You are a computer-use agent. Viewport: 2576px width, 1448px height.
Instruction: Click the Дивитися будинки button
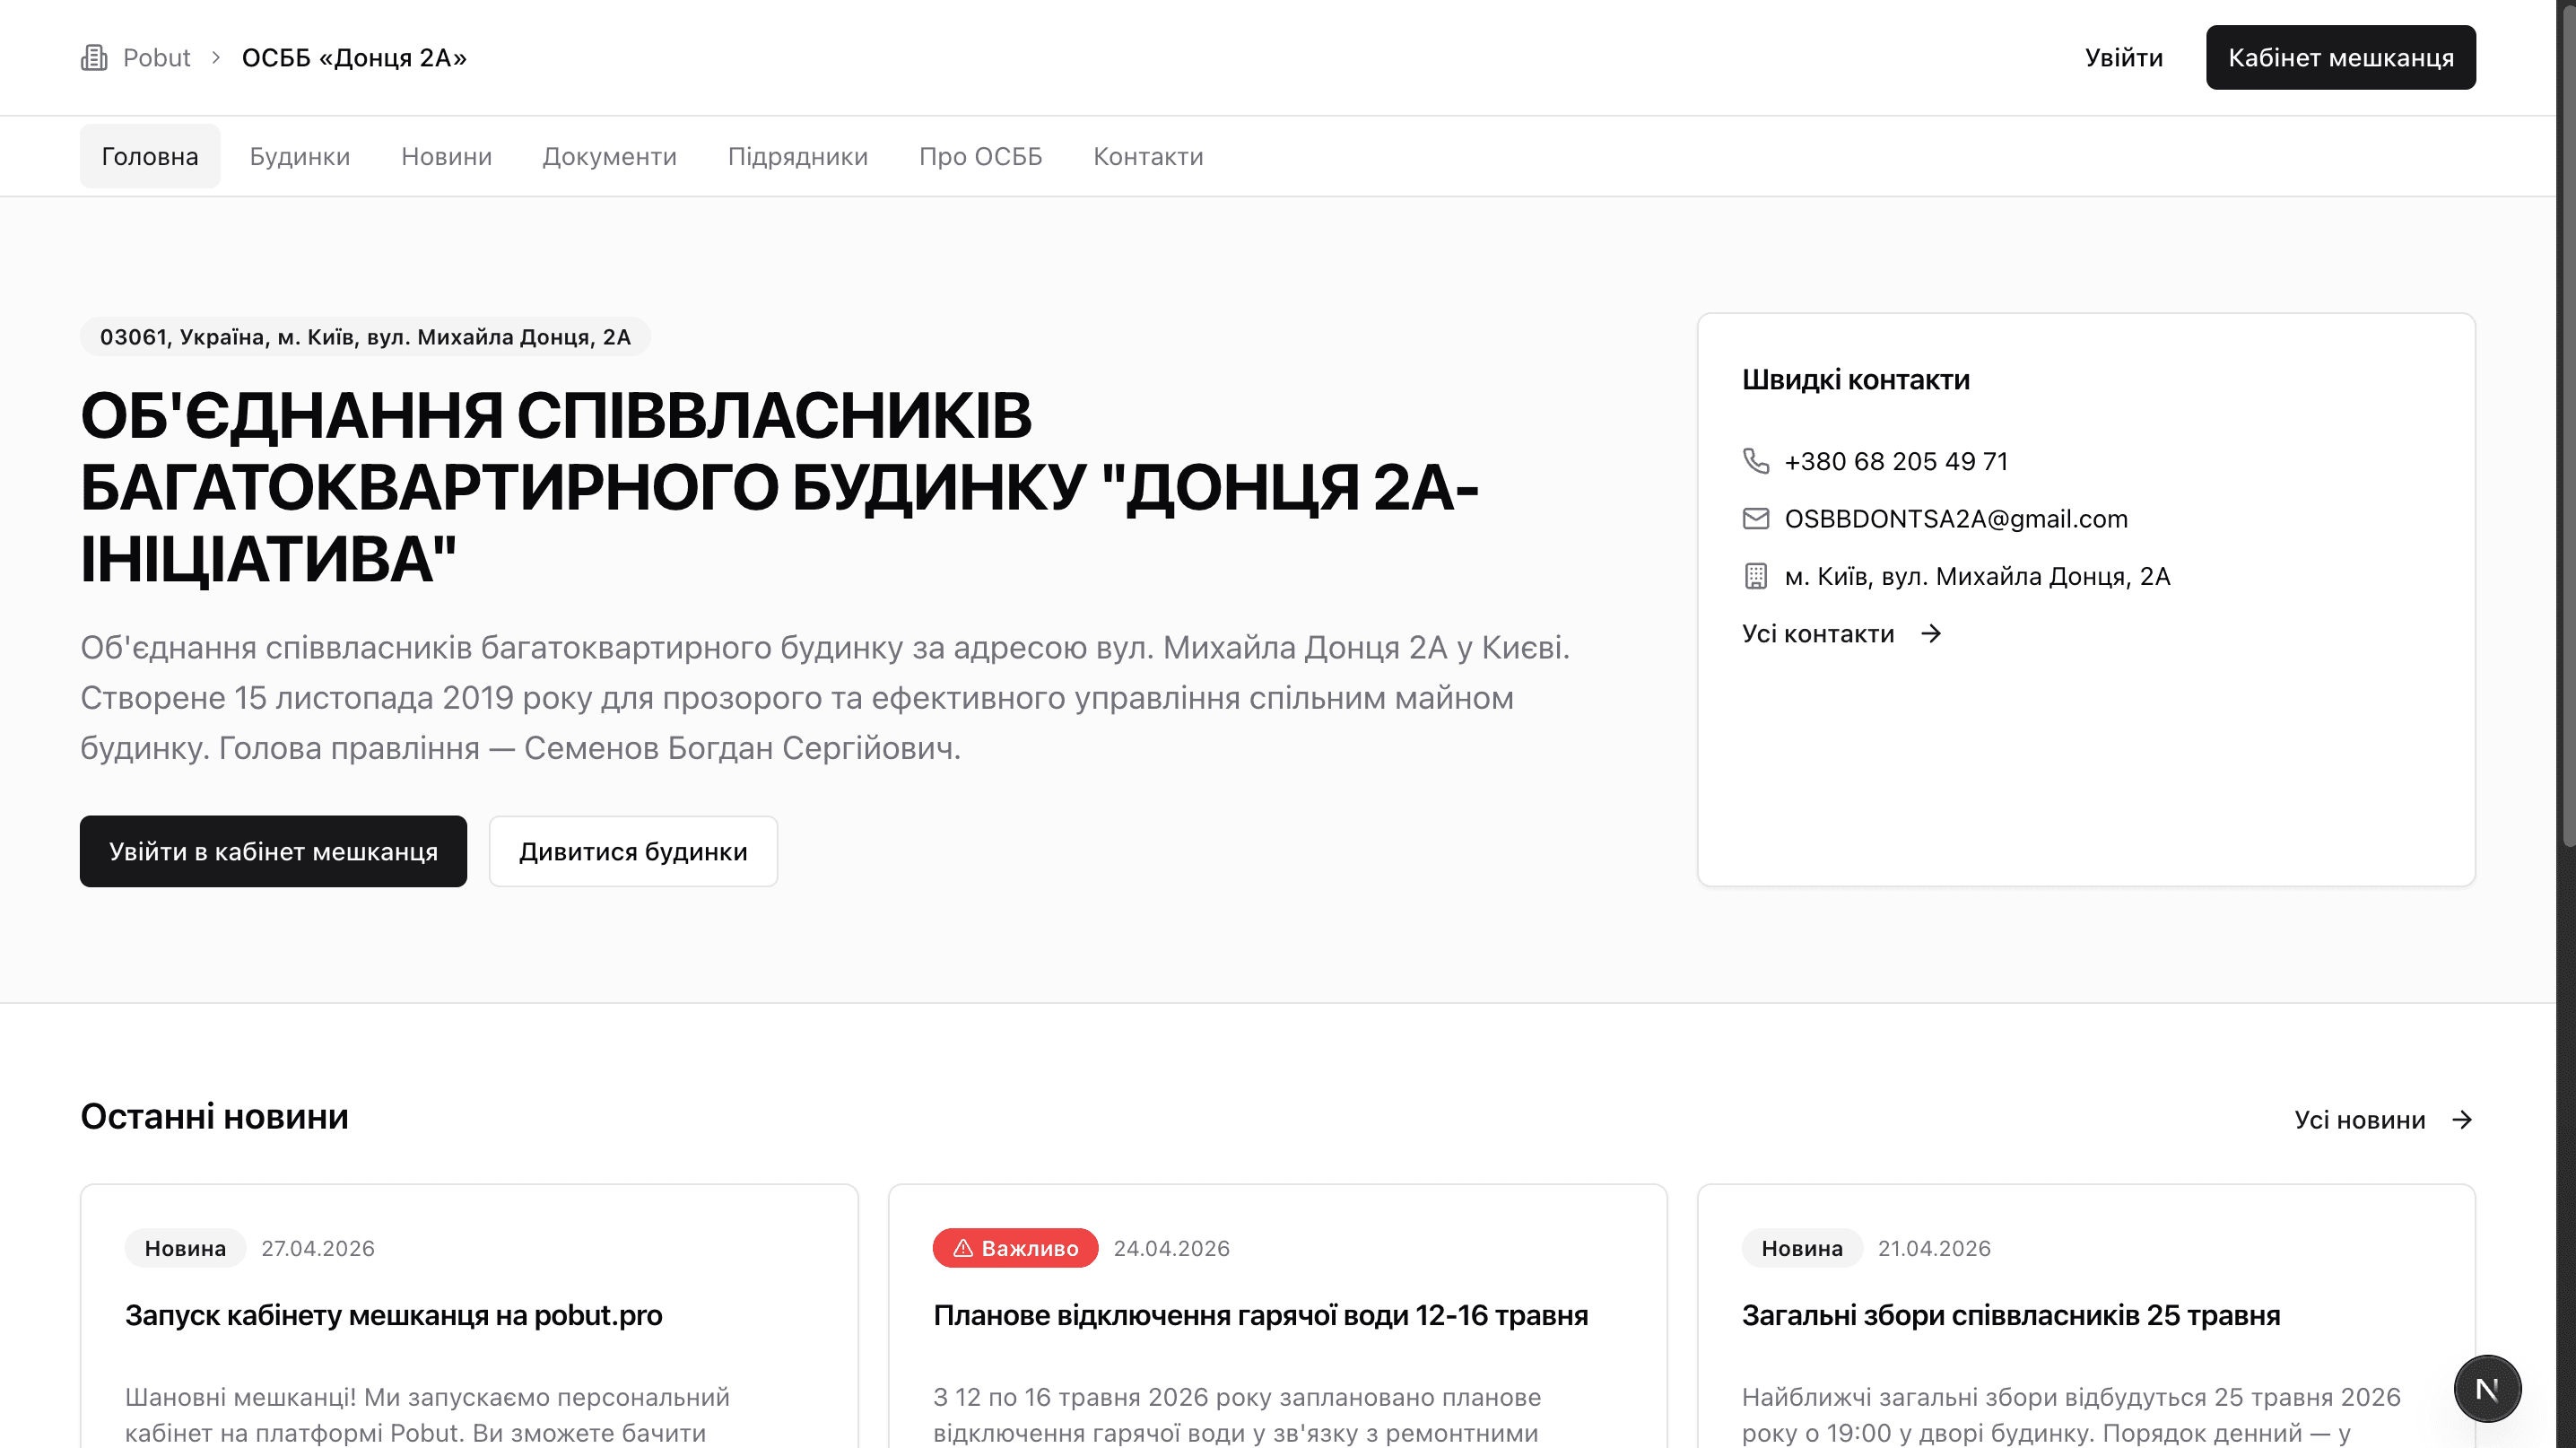coord(633,852)
